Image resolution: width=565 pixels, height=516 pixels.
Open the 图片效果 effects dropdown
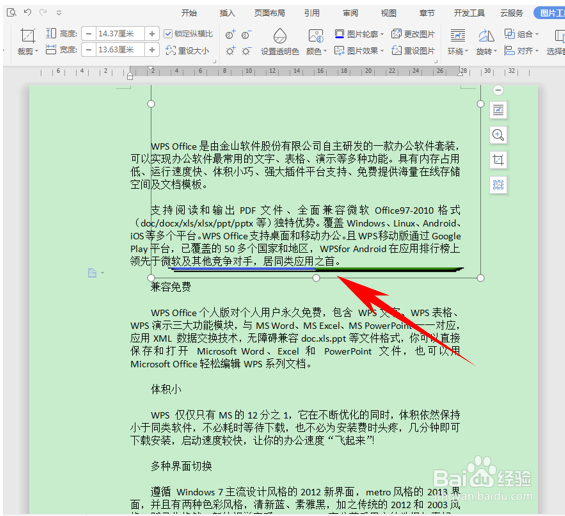click(x=359, y=50)
